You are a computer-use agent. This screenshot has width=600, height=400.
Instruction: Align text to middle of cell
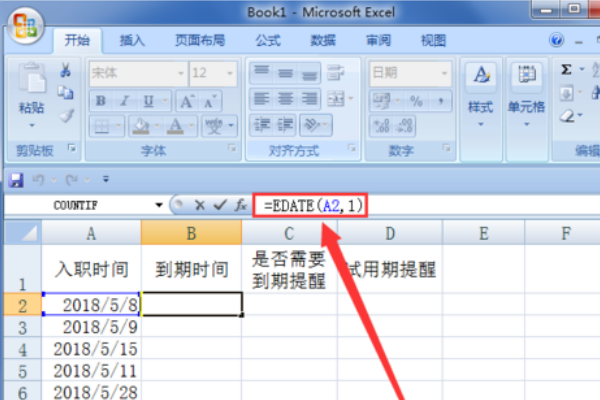coord(285,72)
